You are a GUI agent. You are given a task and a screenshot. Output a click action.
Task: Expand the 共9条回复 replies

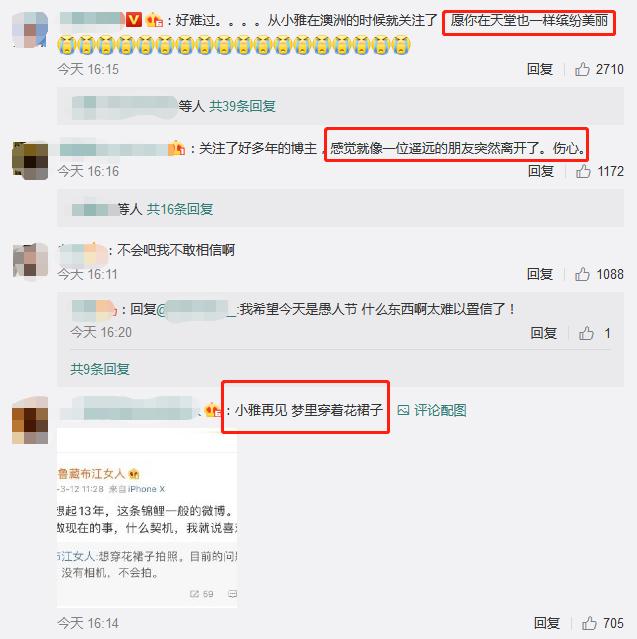[100, 369]
